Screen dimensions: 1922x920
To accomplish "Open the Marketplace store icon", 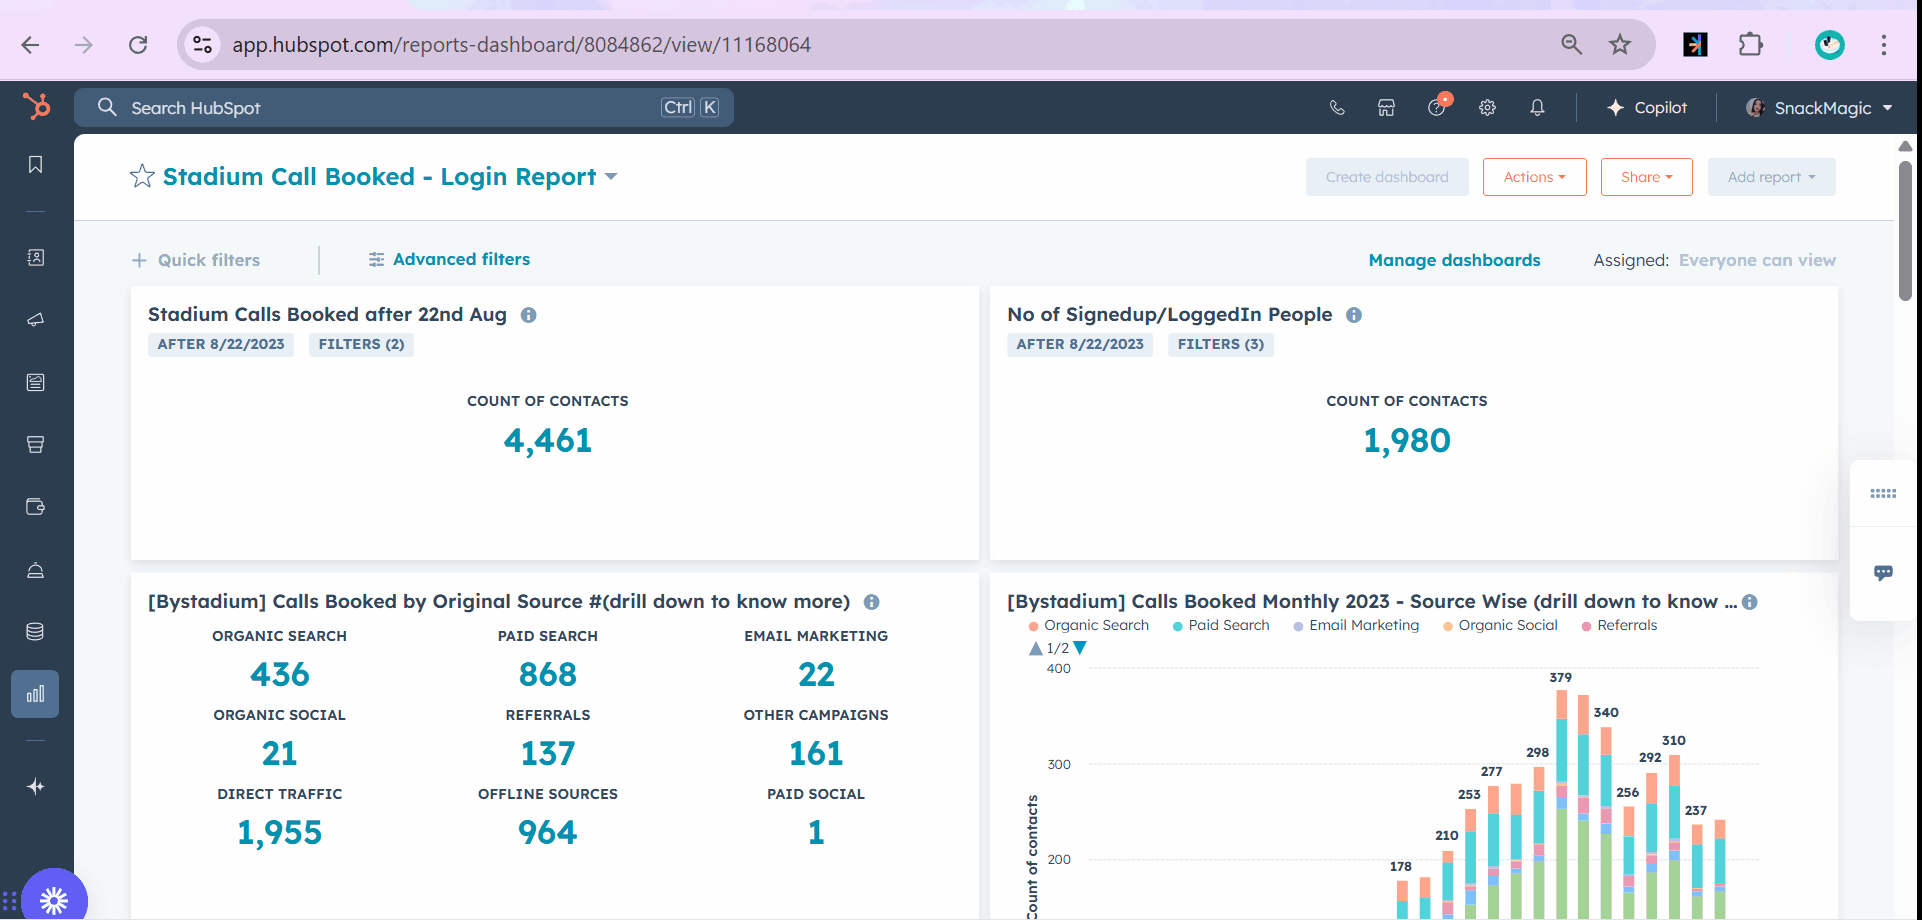I will click(x=1386, y=108).
